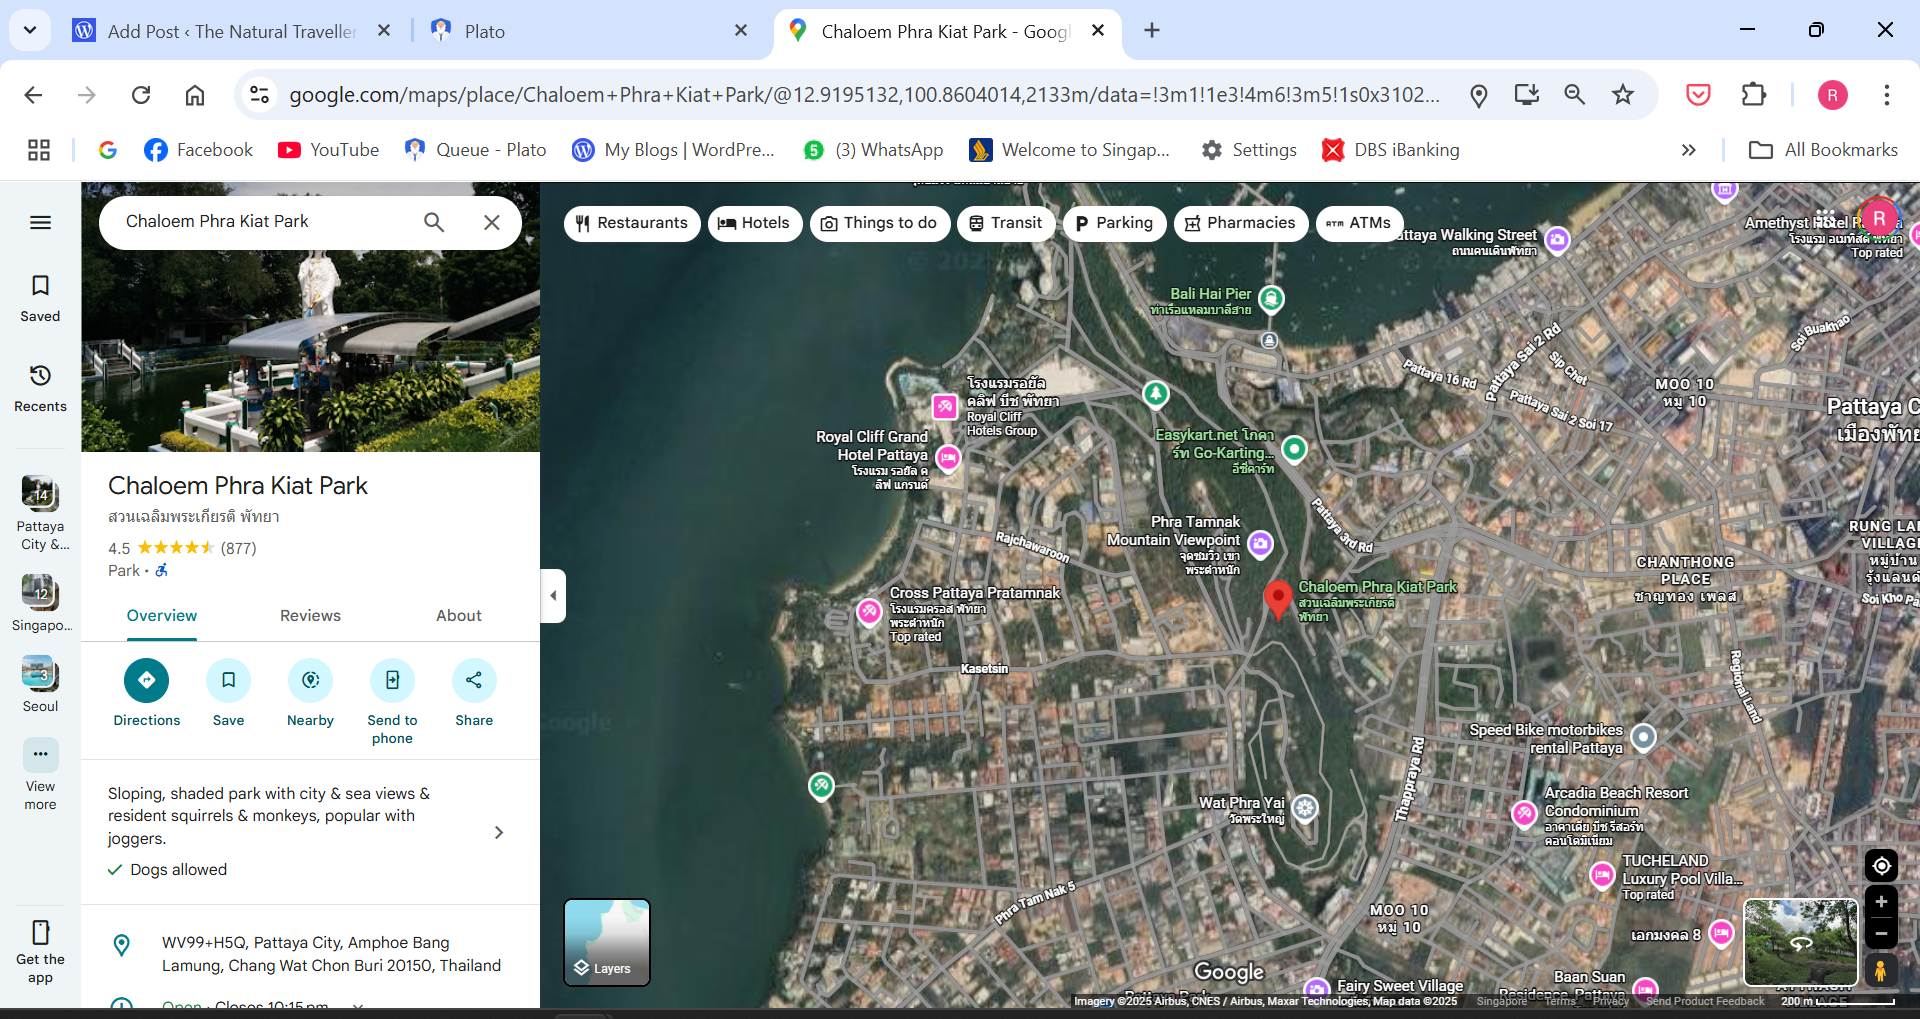Click the Chaloem Phra Kiat Park search field

click(x=265, y=222)
